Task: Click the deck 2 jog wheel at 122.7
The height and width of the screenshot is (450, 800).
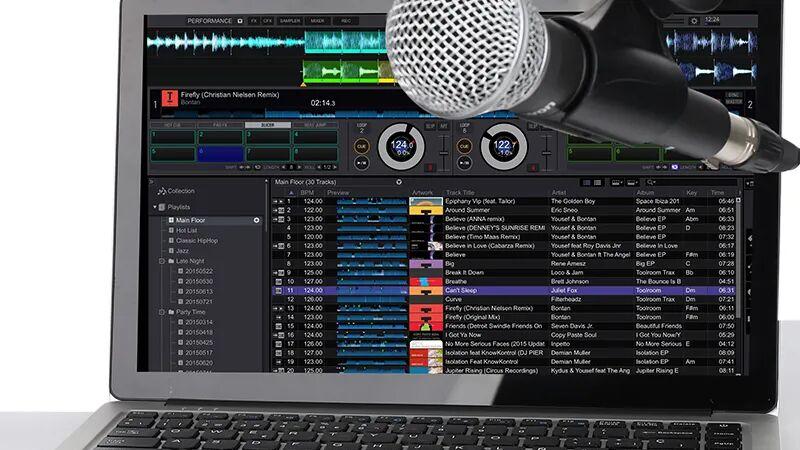Action: (x=504, y=147)
